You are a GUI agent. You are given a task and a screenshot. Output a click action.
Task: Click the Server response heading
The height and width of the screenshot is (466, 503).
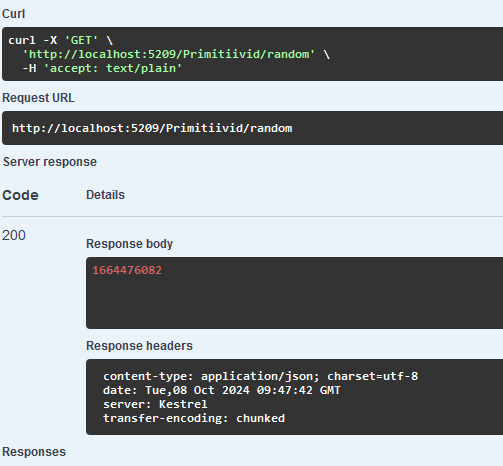[x=50, y=162]
